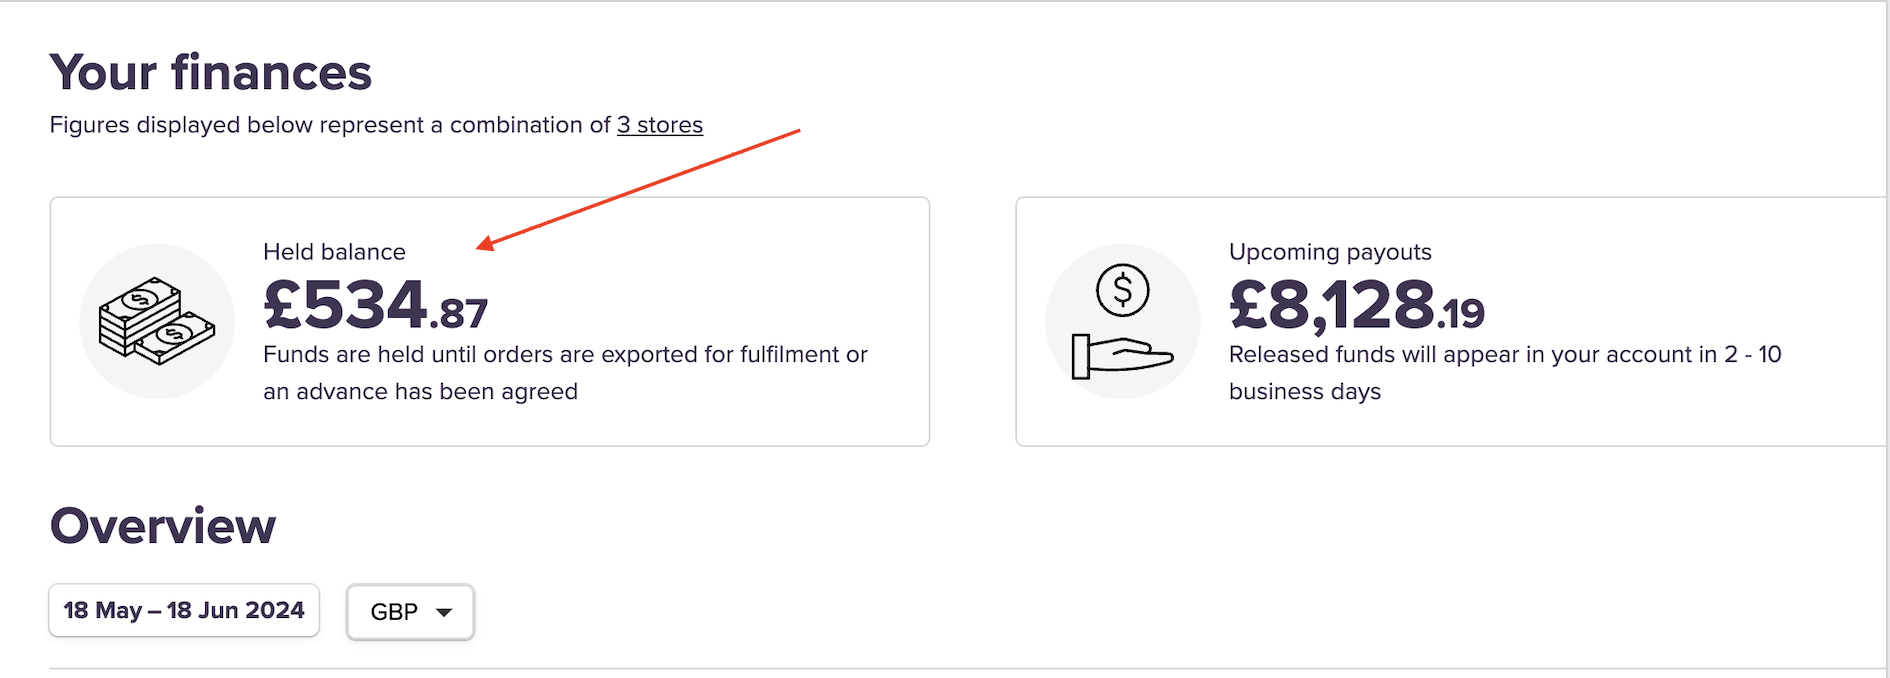This screenshot has height=678, width=1890.
Task: Click the stacked cash icon beside Held balance
Action: tap(156, 321)
